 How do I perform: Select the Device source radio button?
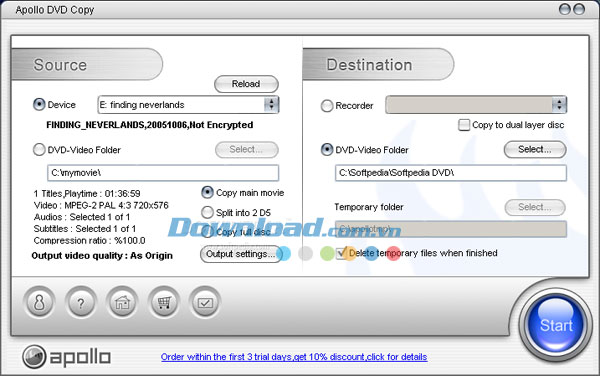[39, 104]
